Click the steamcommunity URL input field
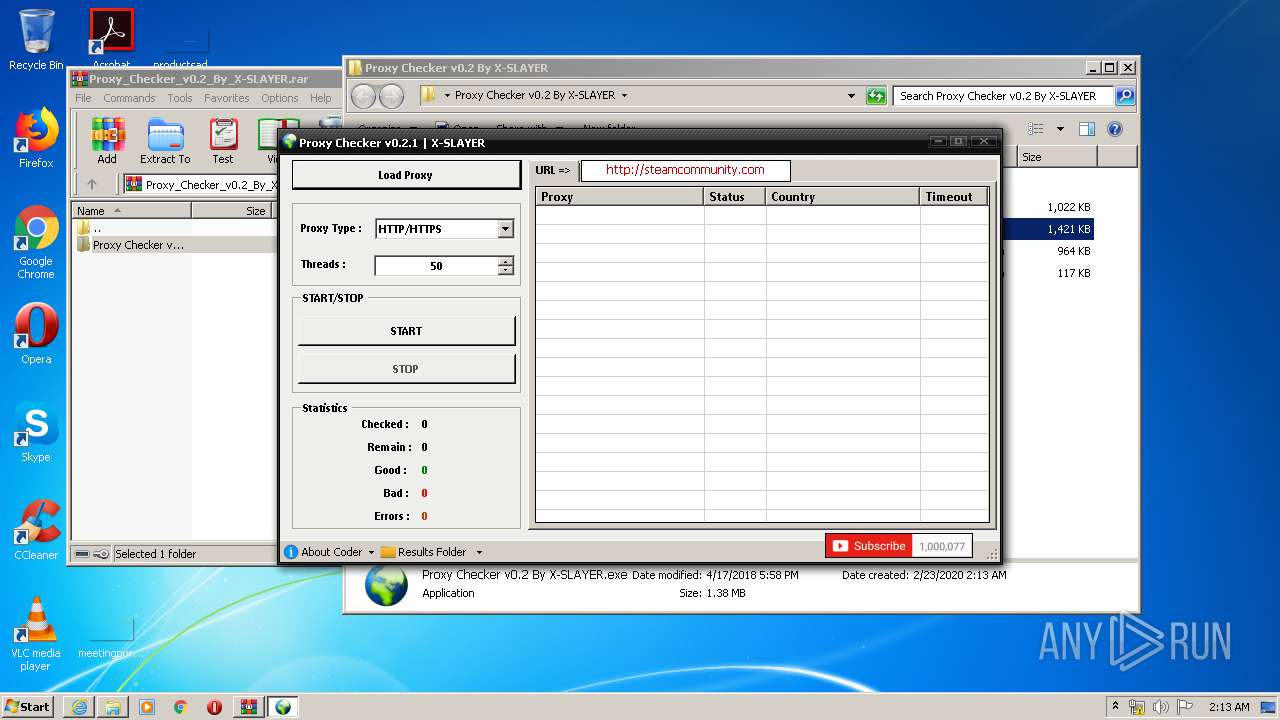 click(685, 170)
